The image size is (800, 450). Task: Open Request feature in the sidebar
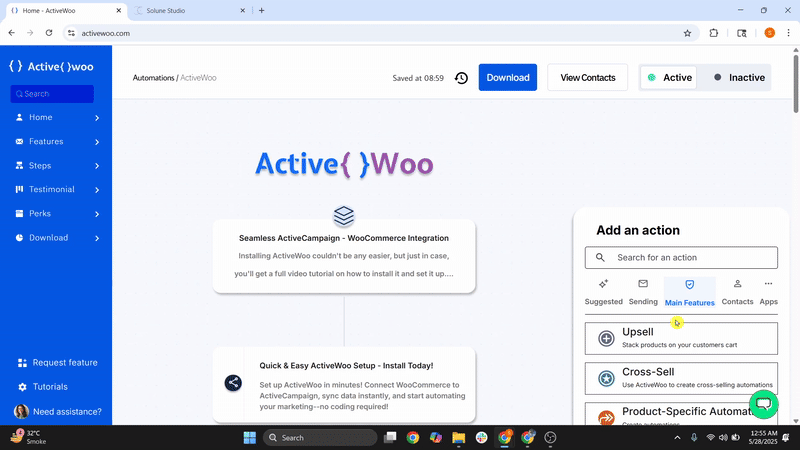(x=57, y=363)
